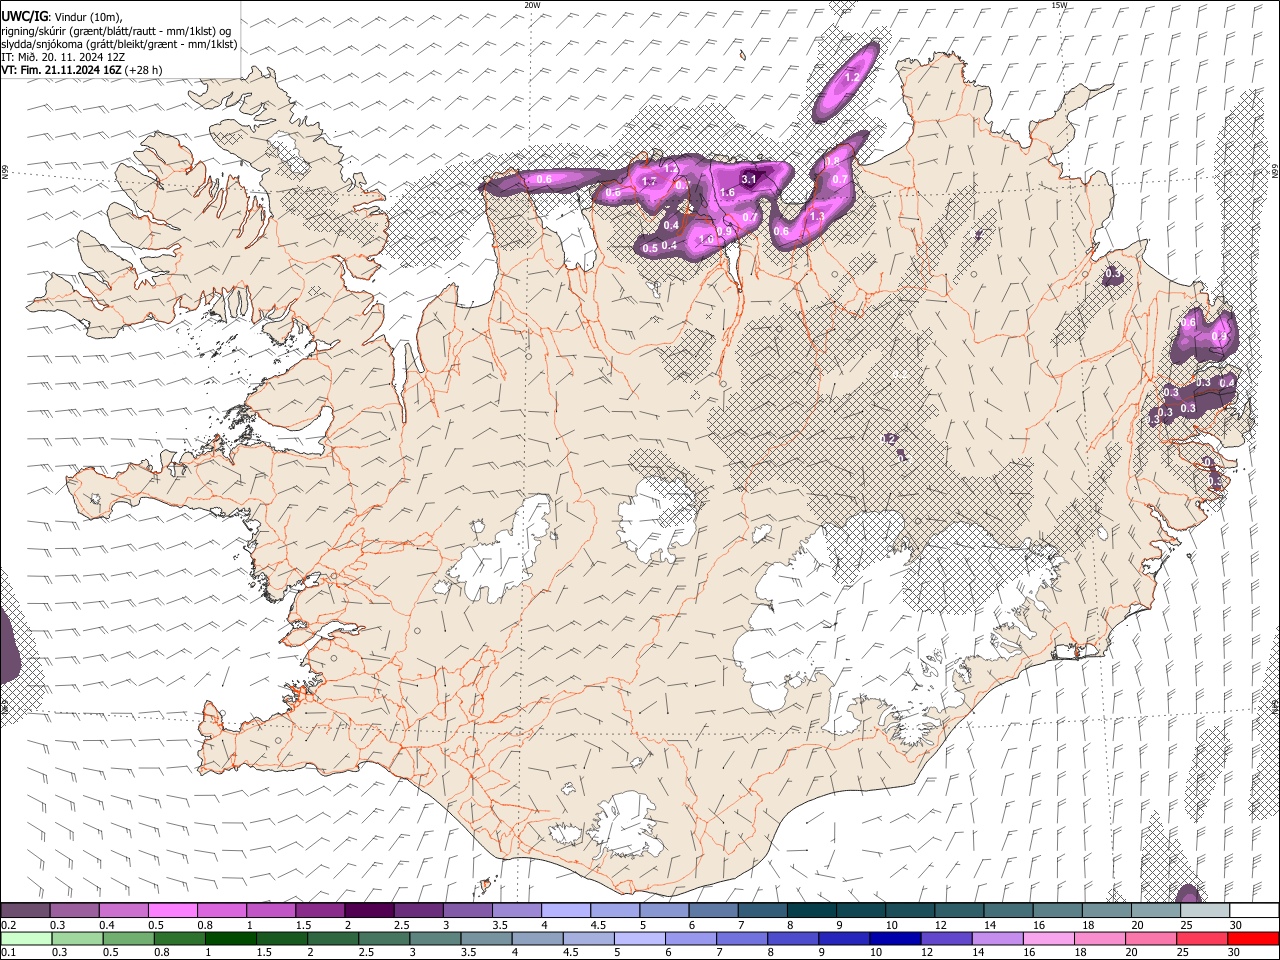The height and width of the screenshot is (960, 1280).
Task: Click the 1.7 snowfall value on the north coast
Action: (649, 182)
